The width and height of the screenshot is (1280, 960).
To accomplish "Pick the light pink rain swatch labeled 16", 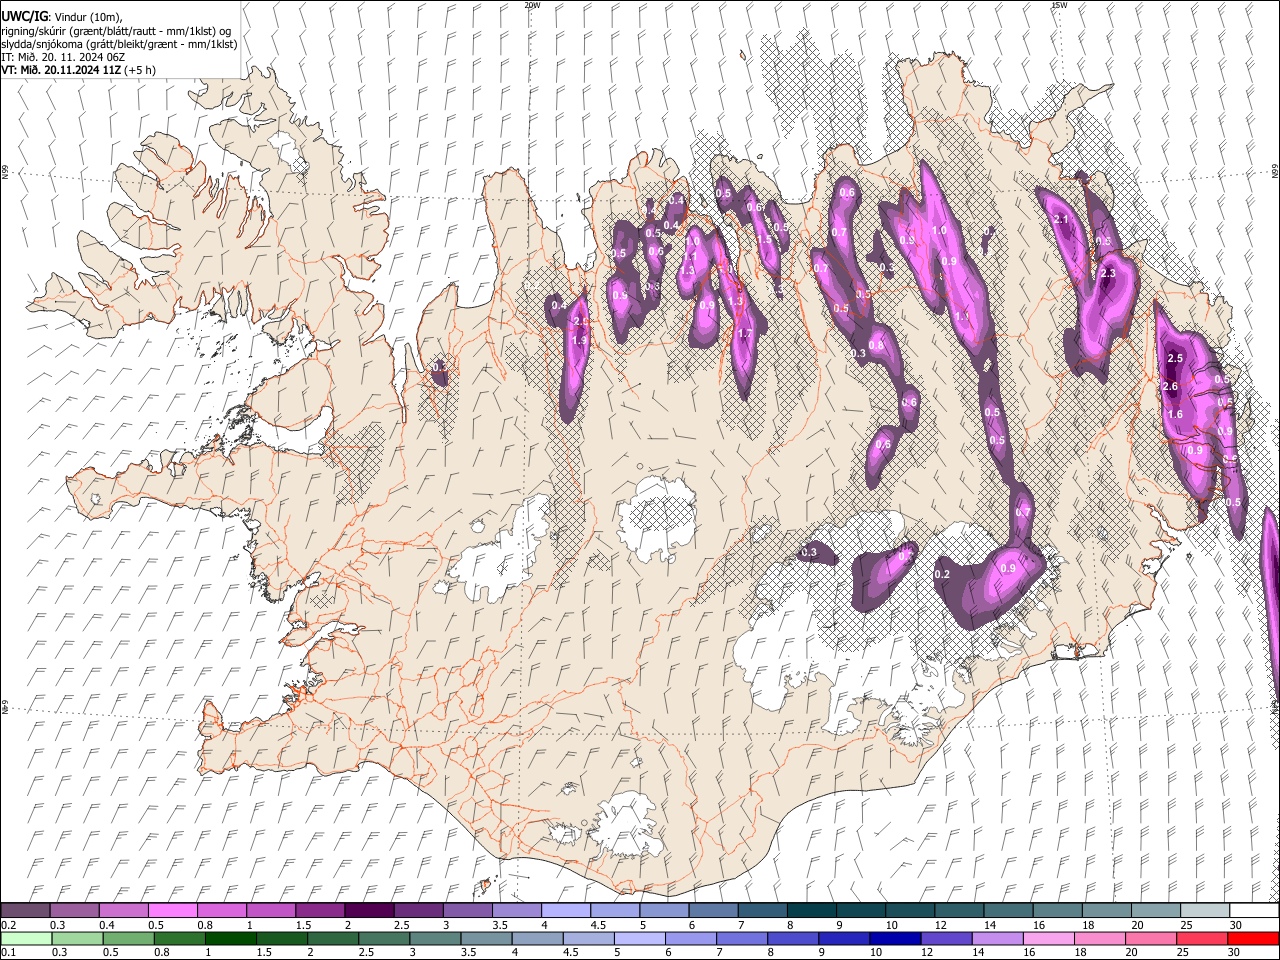I will (1048, 938).
